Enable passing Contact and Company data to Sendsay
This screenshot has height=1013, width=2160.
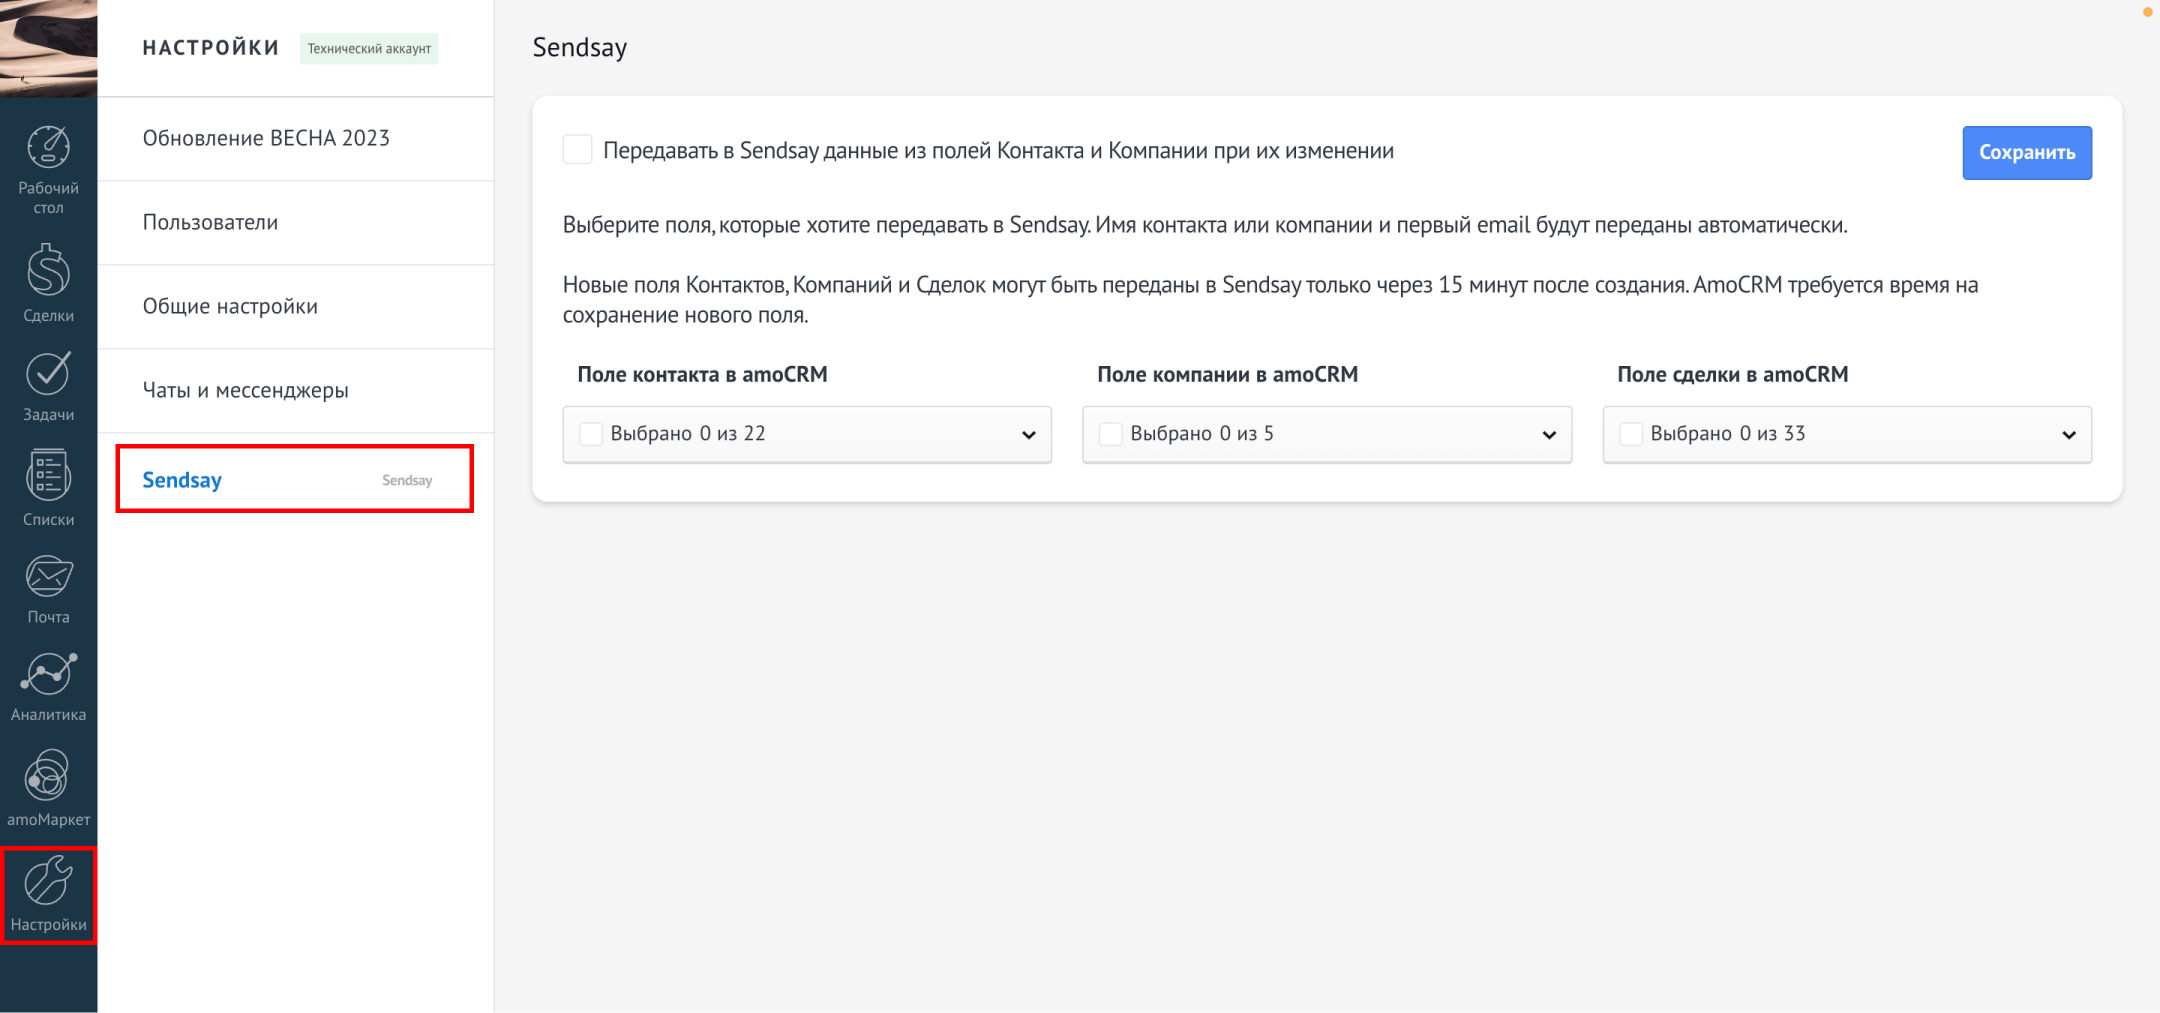[x=578, y=150]
